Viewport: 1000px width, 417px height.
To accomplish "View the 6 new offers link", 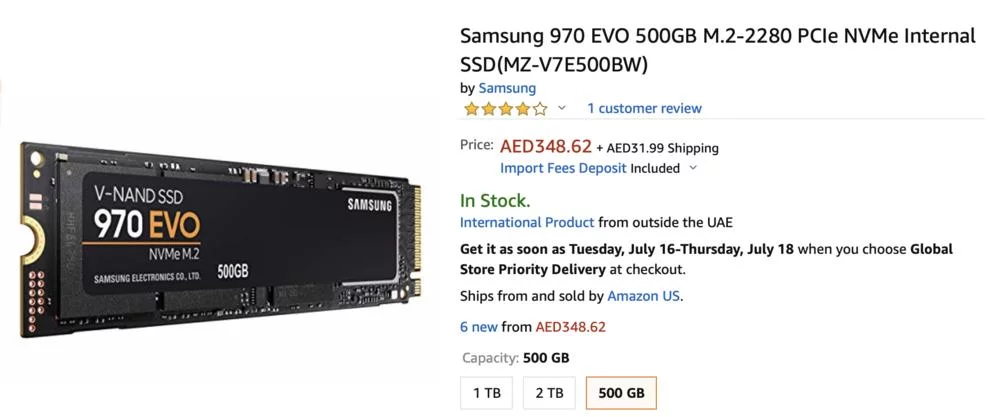I will (x=478, y=326).
